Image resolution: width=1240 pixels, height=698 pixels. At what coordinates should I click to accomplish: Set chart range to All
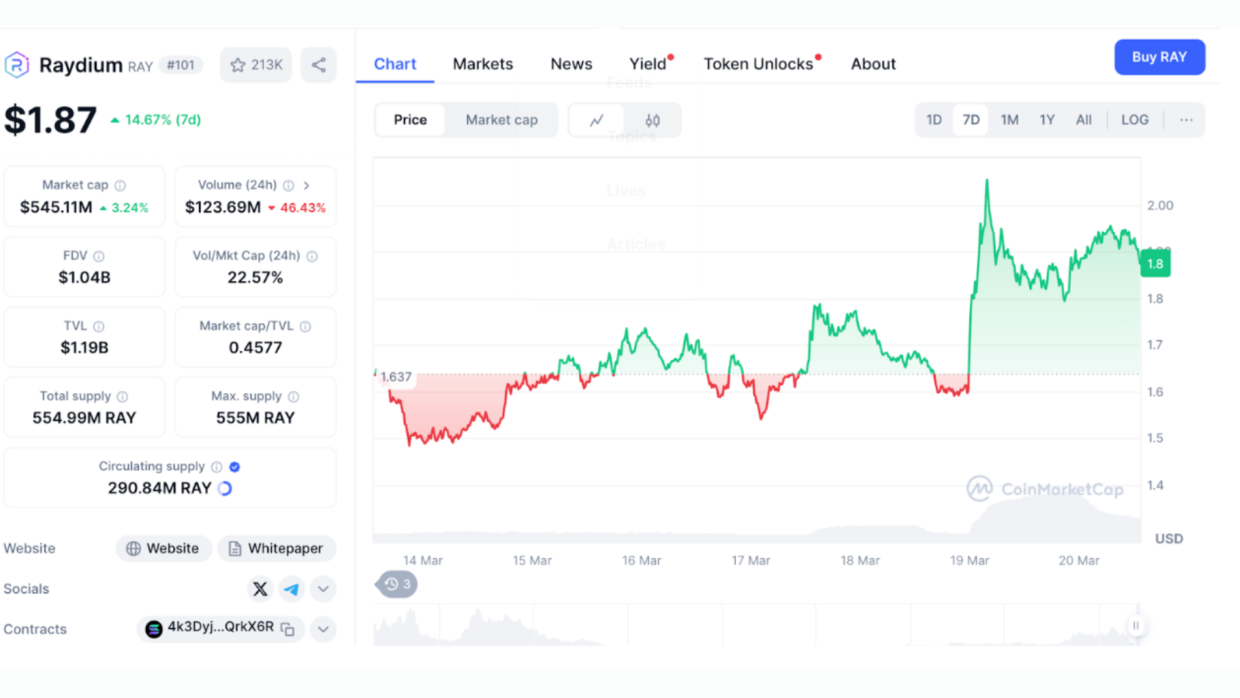(x=1084, y=120)
